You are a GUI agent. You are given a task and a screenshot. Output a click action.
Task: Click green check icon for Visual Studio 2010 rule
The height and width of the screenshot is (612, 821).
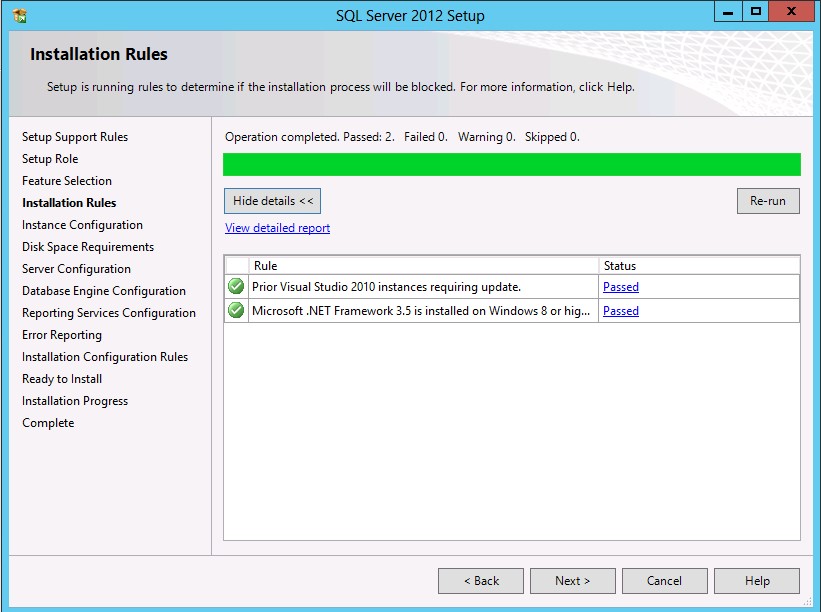pyautogui.click(x=236, y=287)
